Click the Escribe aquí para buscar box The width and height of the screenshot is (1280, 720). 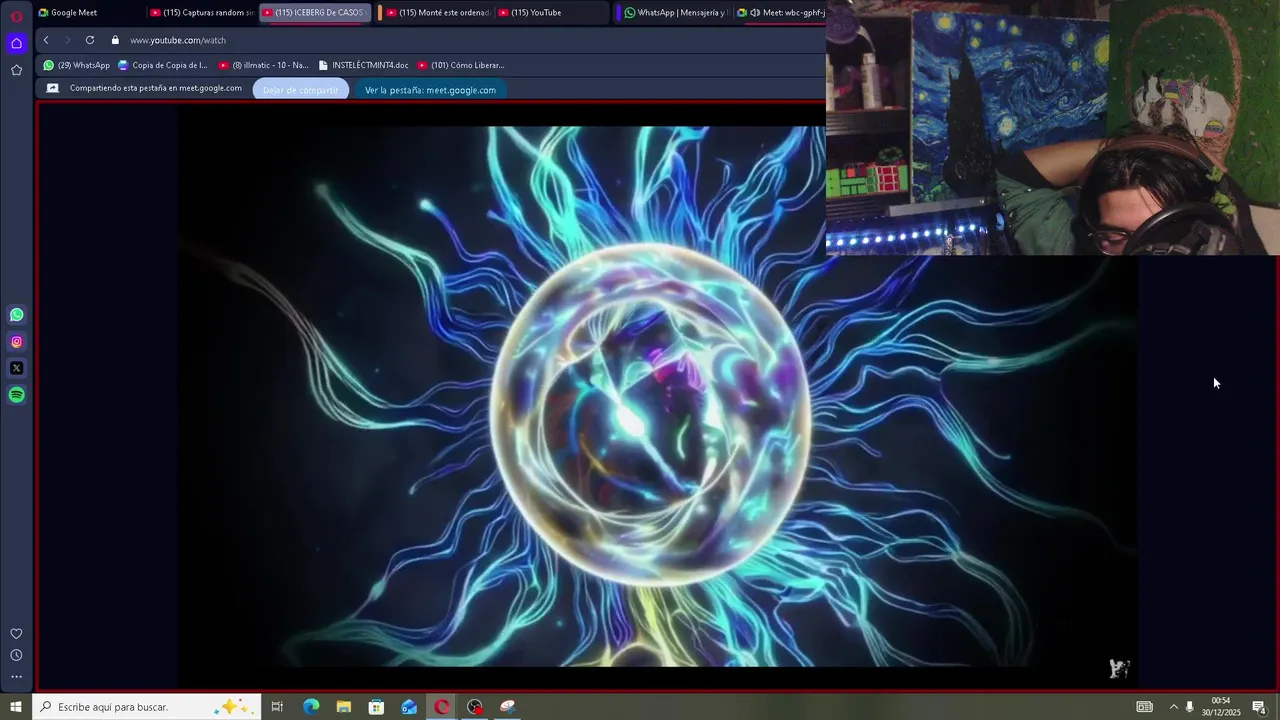146,707
